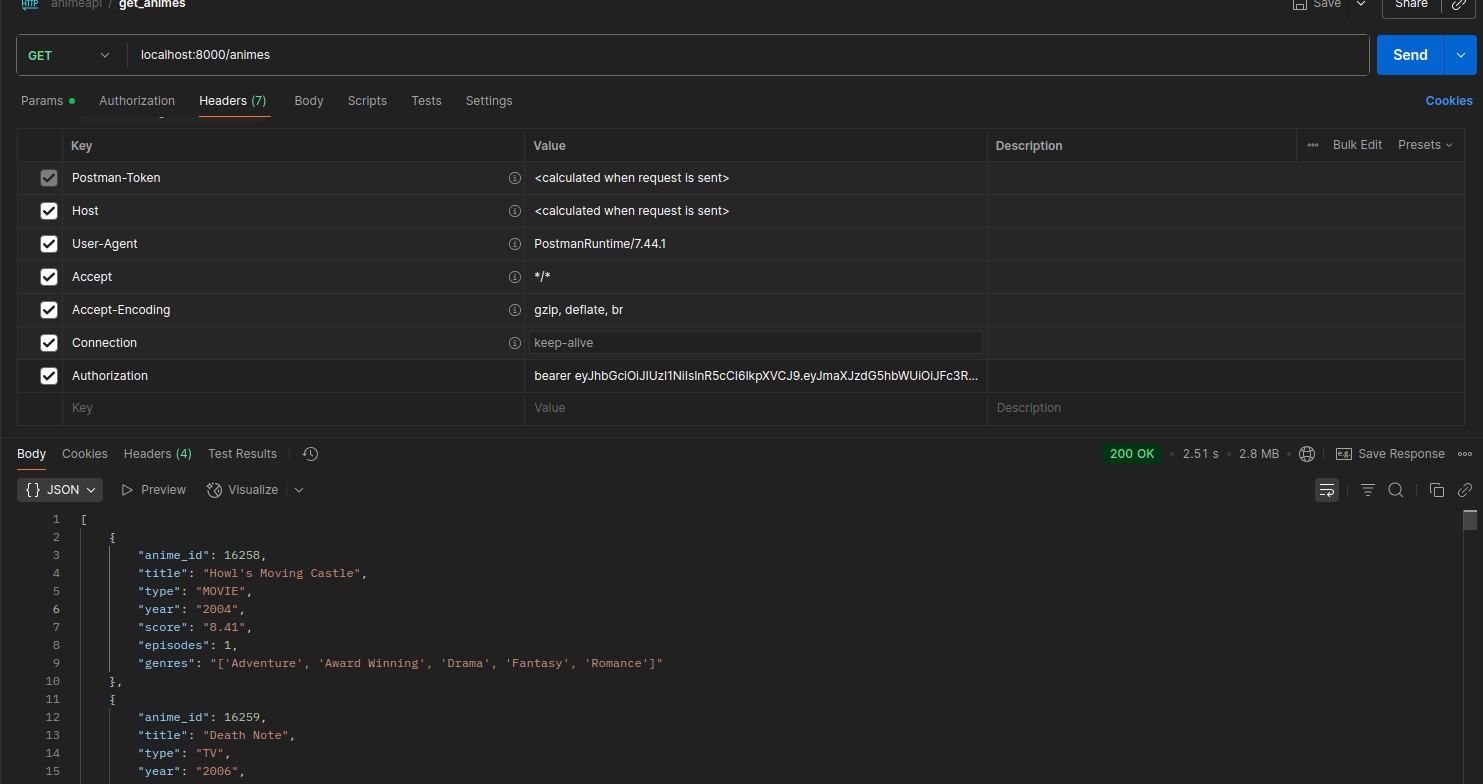Toggle the Postman-Token header checkbox
The height and width of the screenshot is (784, 1483).
pos(48,178)
